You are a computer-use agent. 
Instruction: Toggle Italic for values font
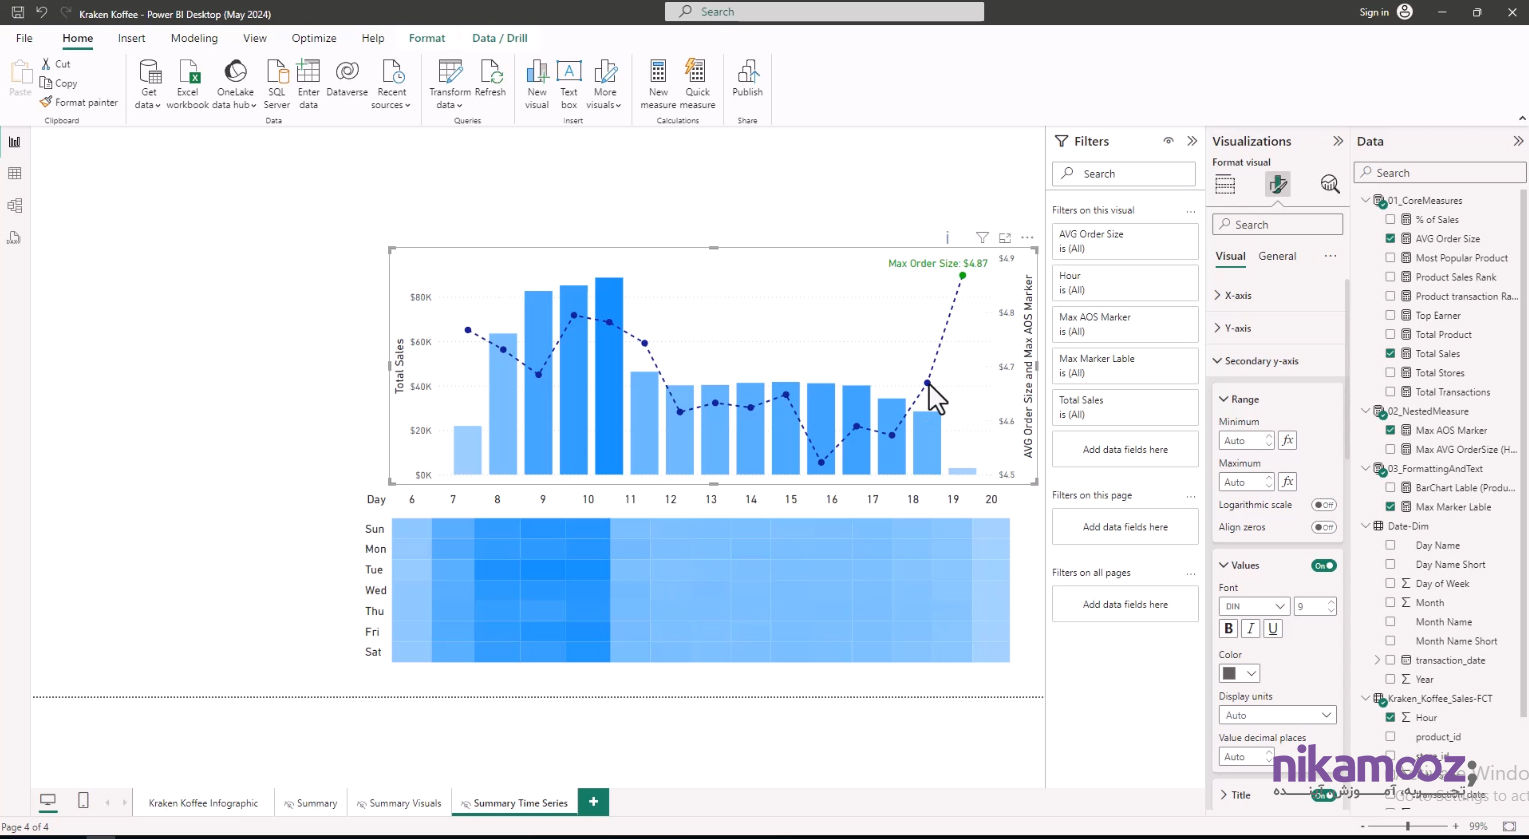coord(1250,629)
